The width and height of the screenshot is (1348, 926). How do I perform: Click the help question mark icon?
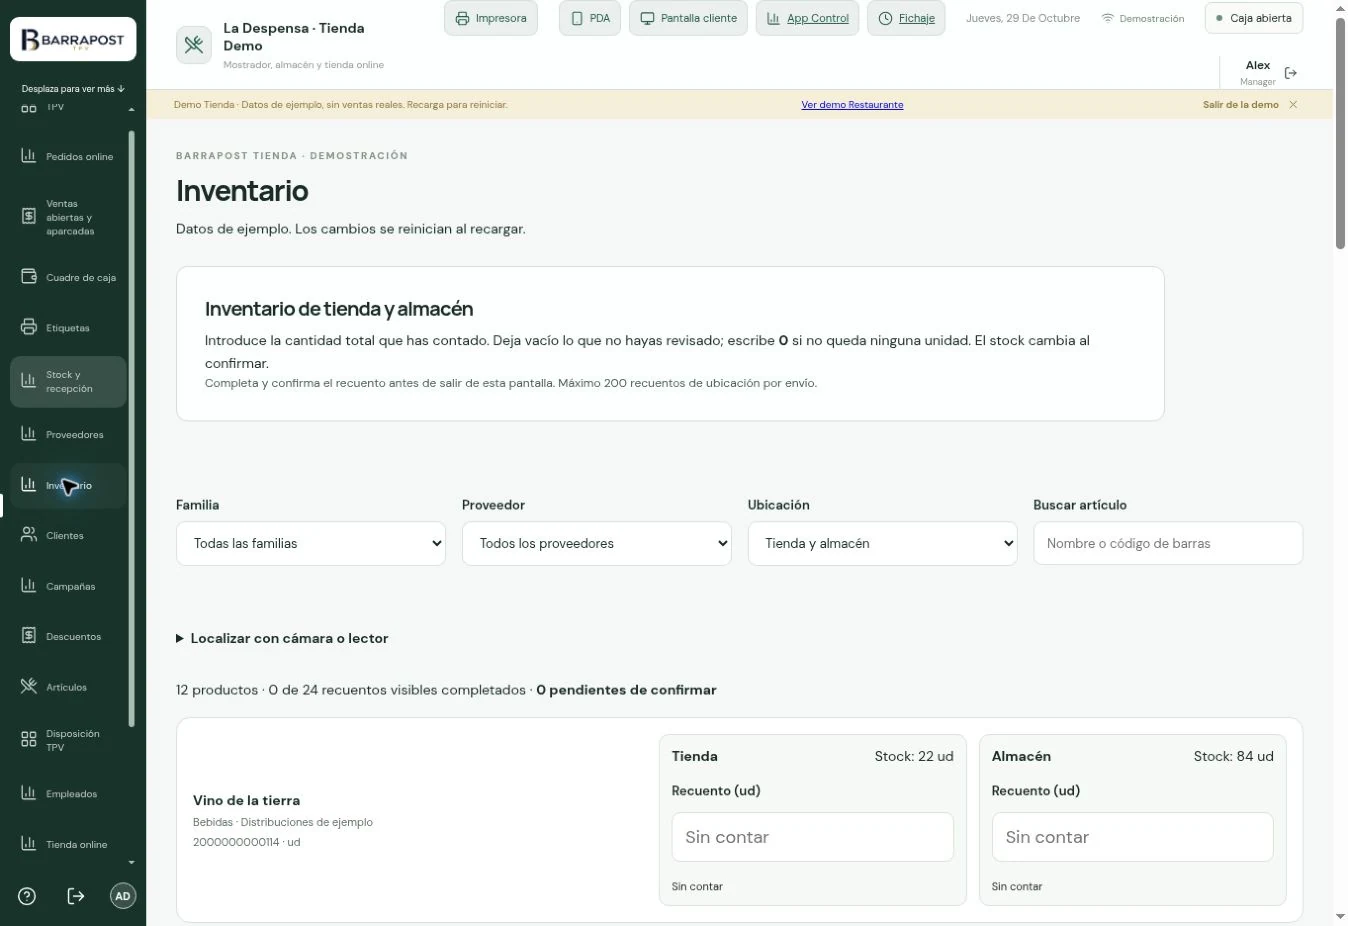(27, 896)
